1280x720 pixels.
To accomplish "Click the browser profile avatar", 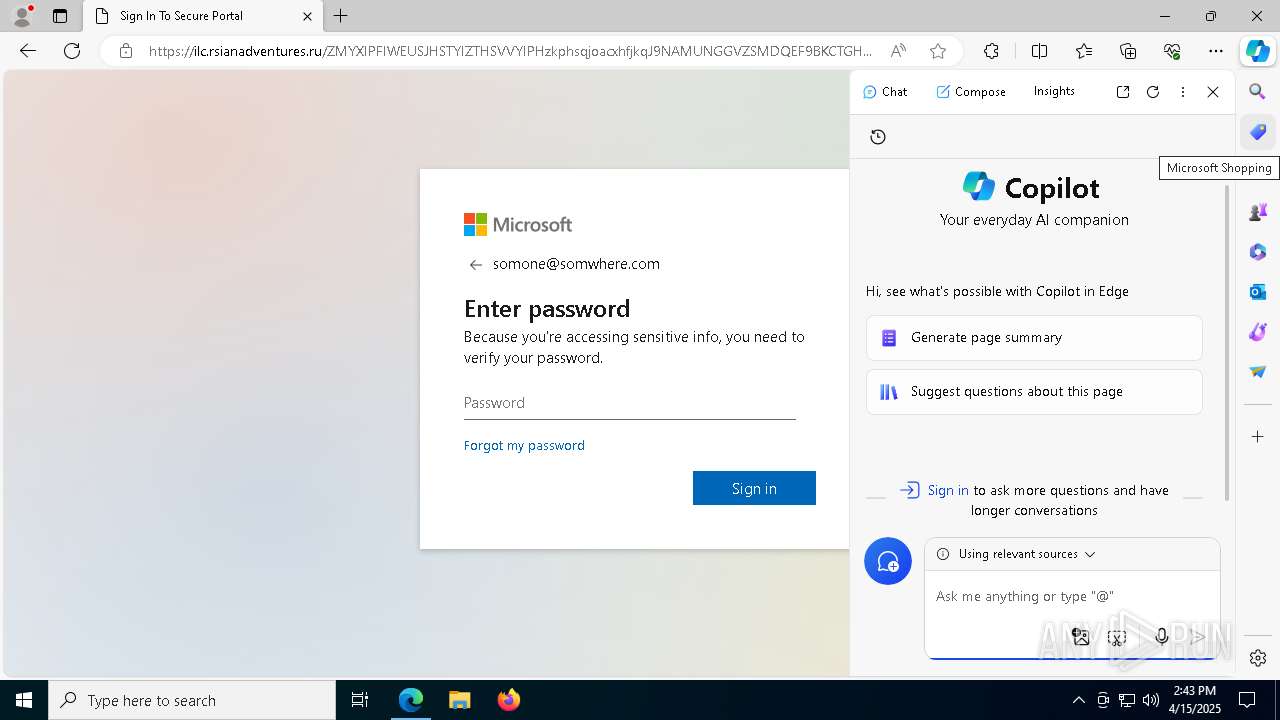I will point(22,16).
